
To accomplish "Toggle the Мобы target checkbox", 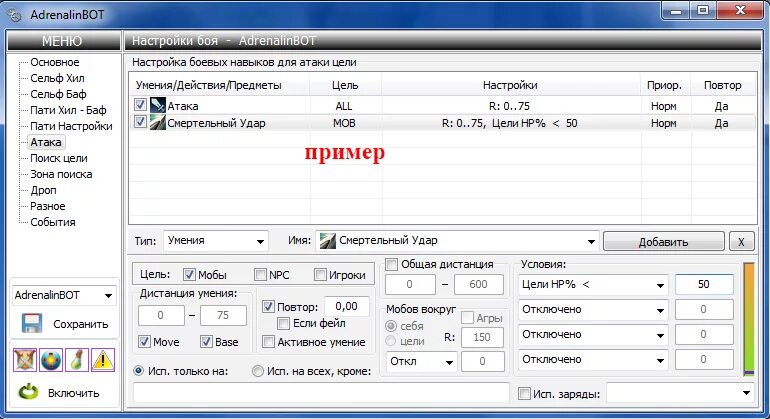I will tap(189, 275).
